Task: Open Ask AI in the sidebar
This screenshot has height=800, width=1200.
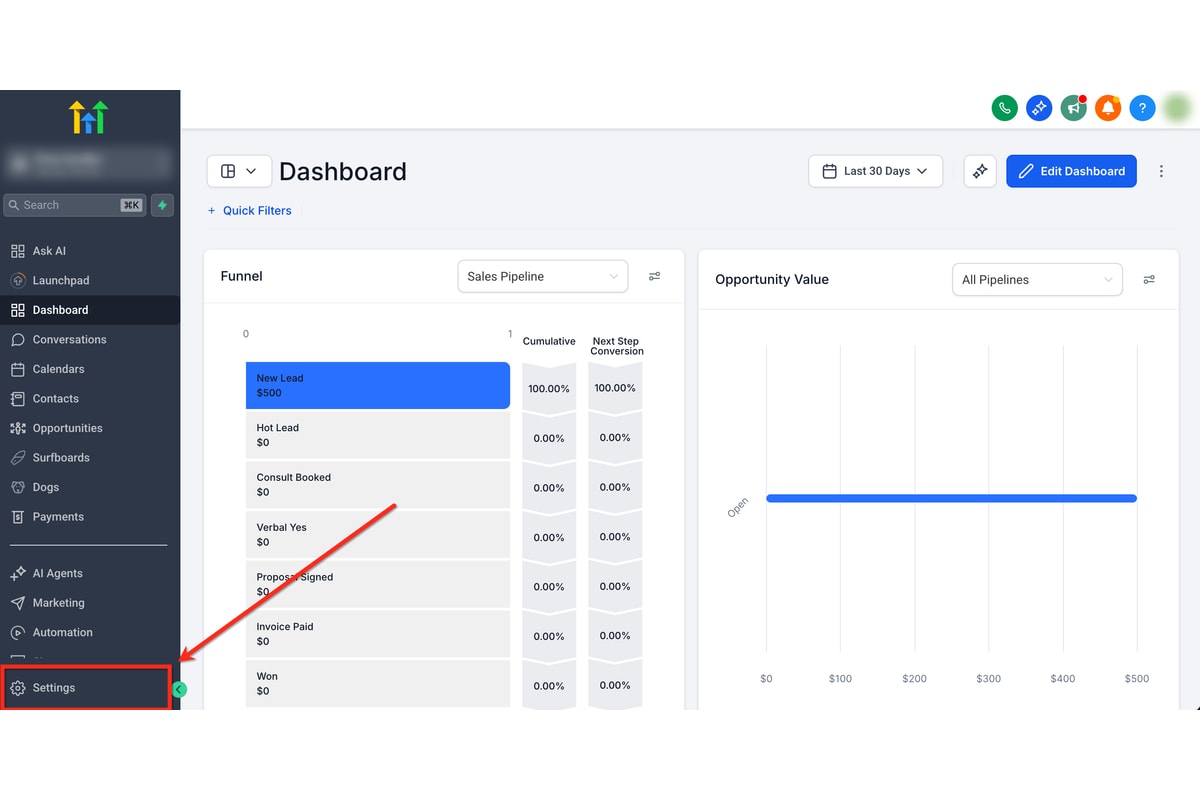Action: pos(90,251)
